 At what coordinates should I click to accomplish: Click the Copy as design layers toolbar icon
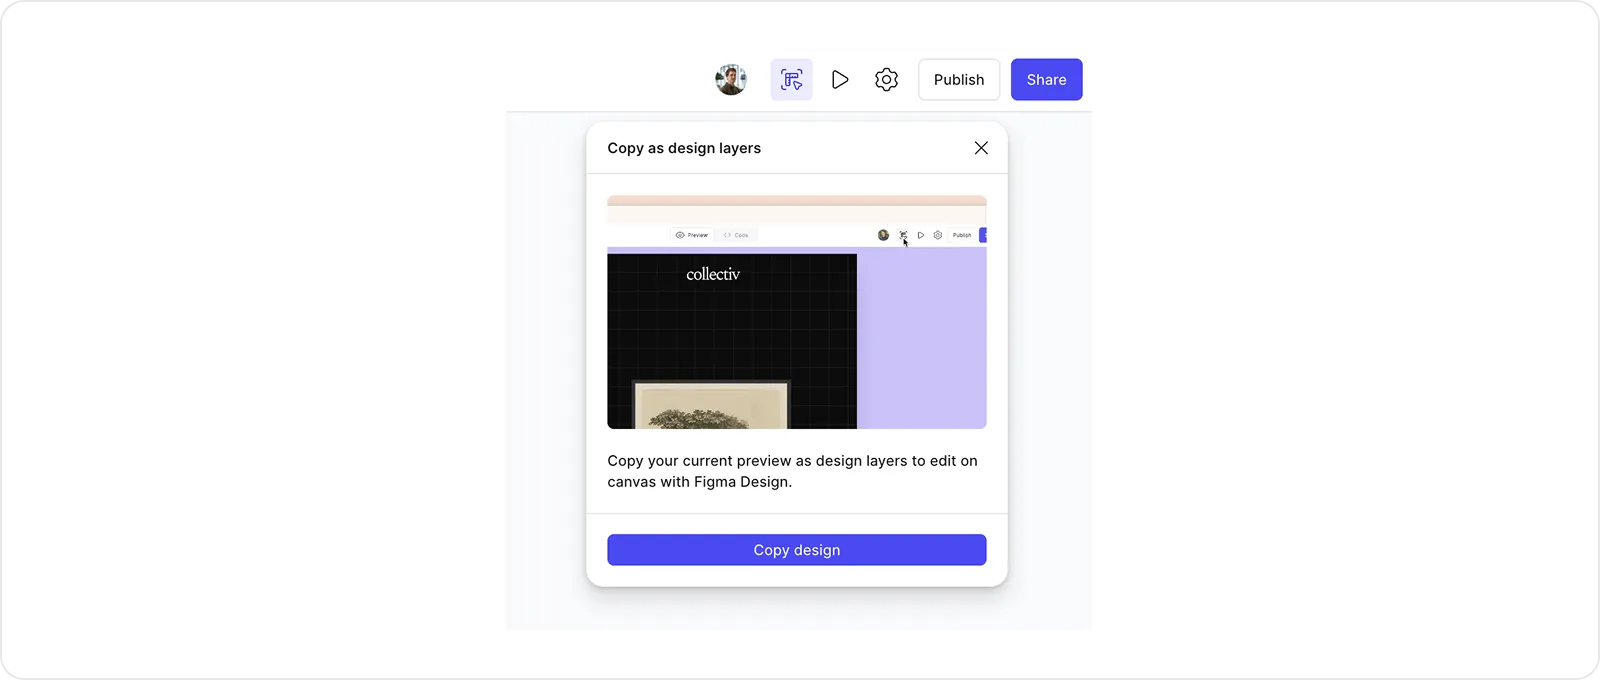point(791,80)
